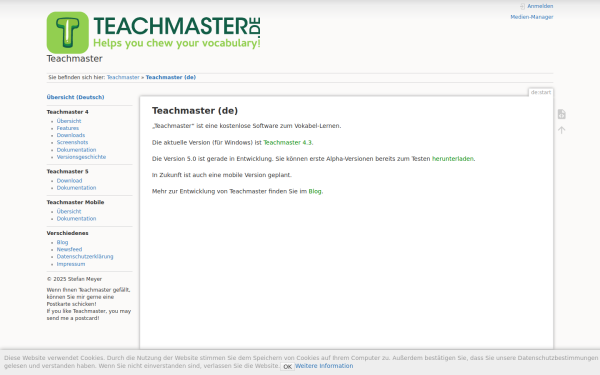Accept cookies with OK button

(287, 367)
